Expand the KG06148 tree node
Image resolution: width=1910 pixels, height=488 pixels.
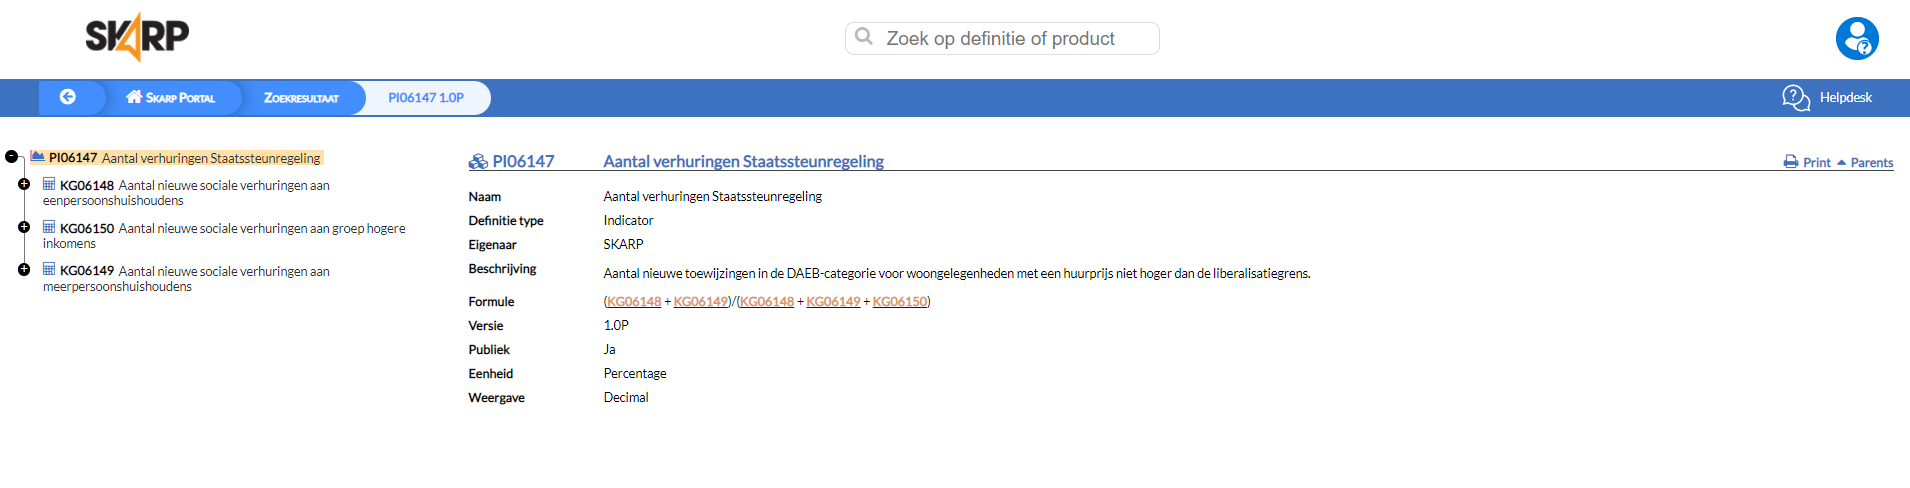[x=24, y=184]
